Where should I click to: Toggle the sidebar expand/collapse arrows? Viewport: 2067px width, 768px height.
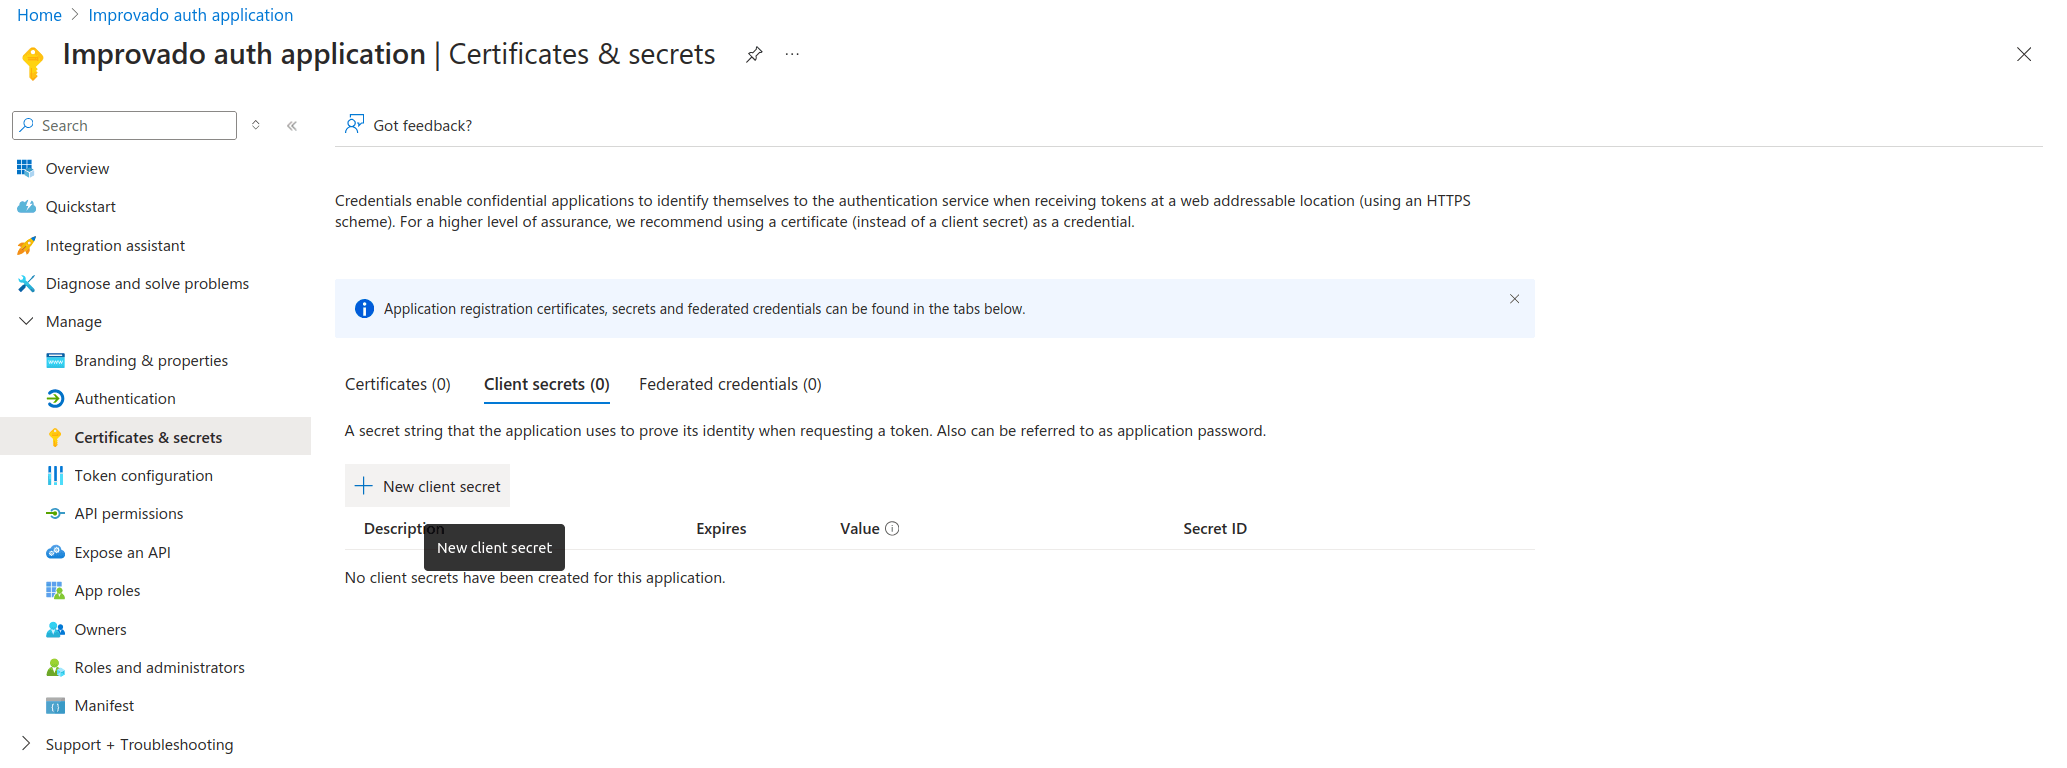click(256, 125)
